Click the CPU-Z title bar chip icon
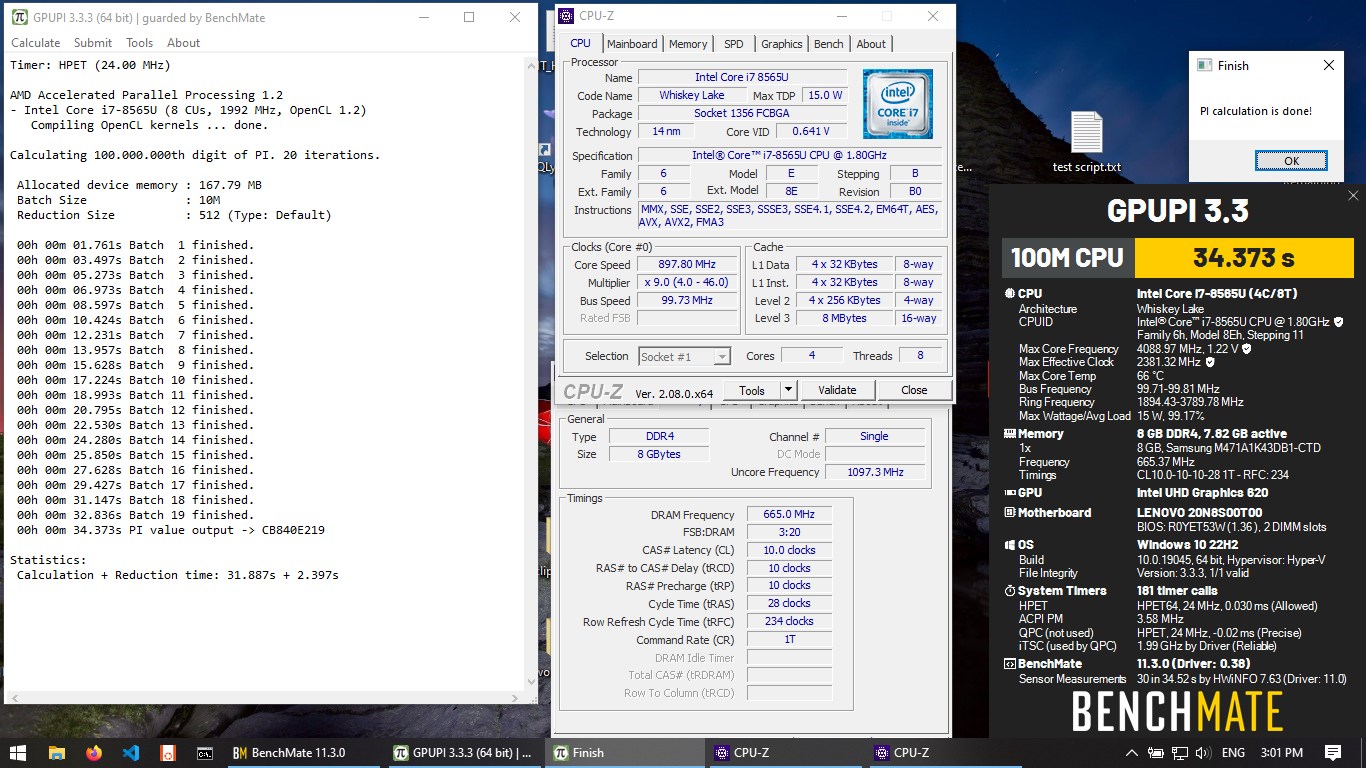This screenshot has width=1366, height=768. click(566, 16)
